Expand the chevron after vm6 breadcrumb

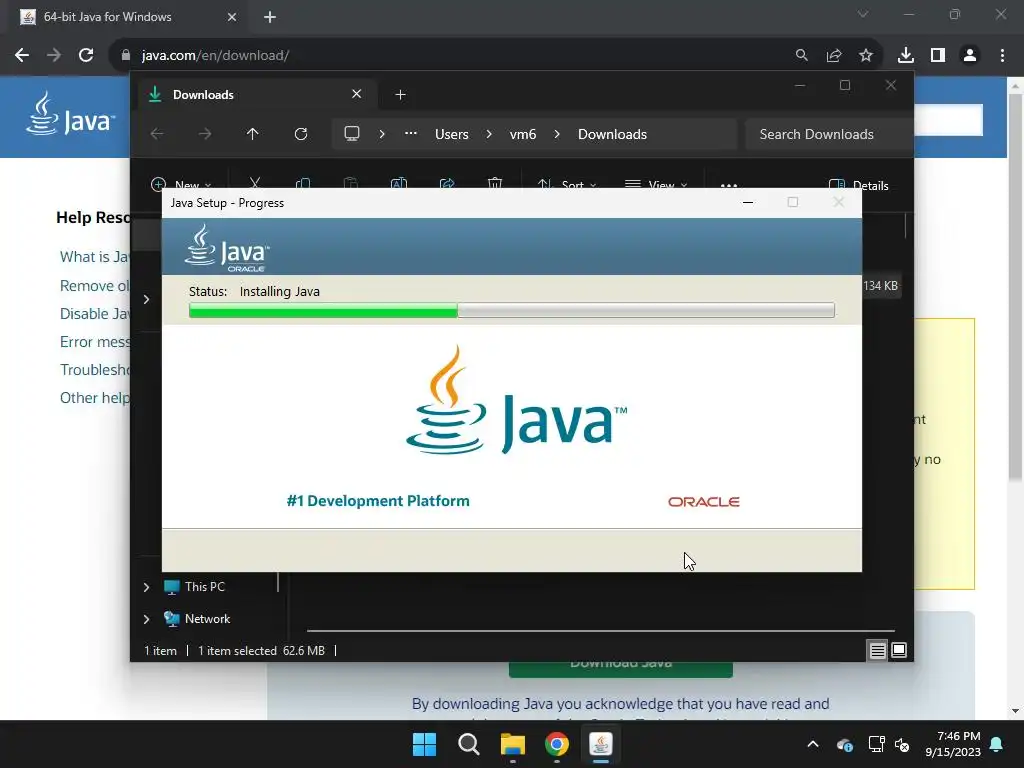click(x=557, y=134)
